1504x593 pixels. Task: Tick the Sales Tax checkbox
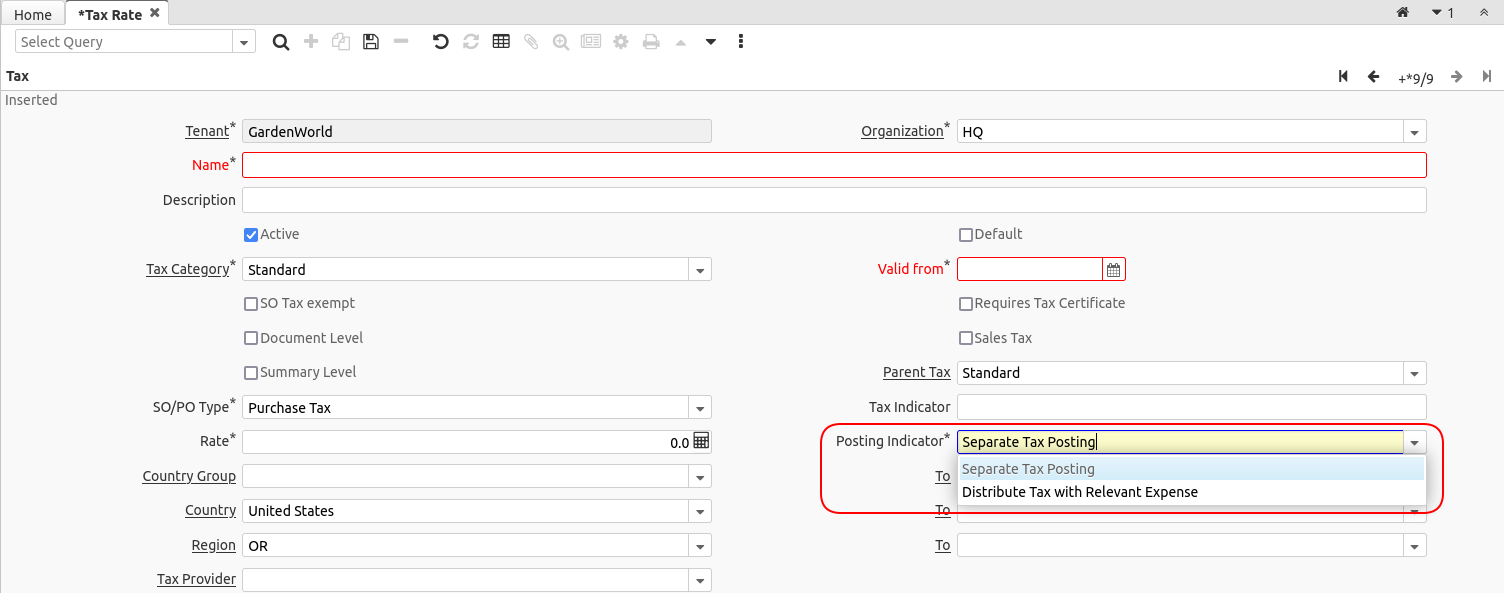966,338
